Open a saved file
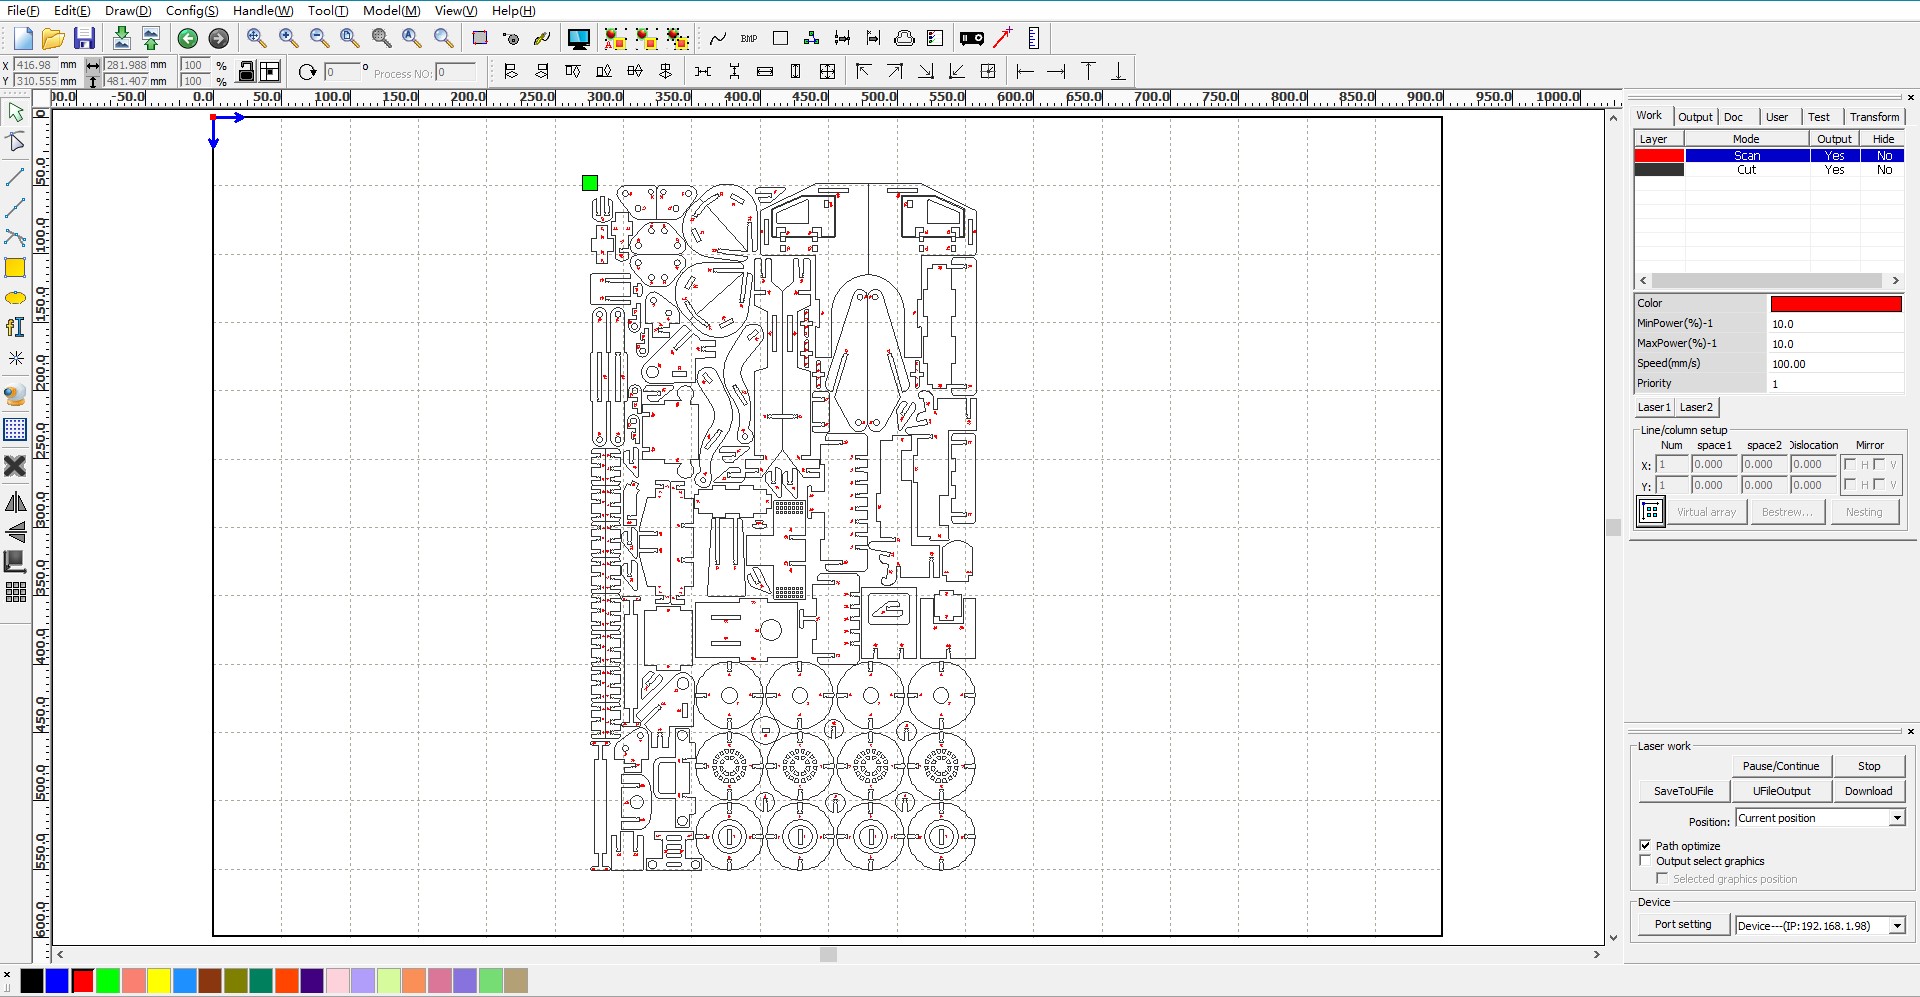Screen dimensions: 1920x997 (53, 38)
